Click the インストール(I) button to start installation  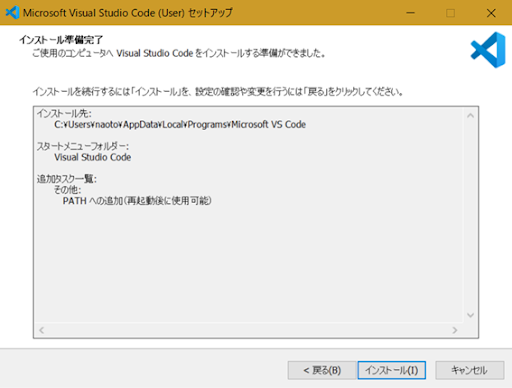392,370
